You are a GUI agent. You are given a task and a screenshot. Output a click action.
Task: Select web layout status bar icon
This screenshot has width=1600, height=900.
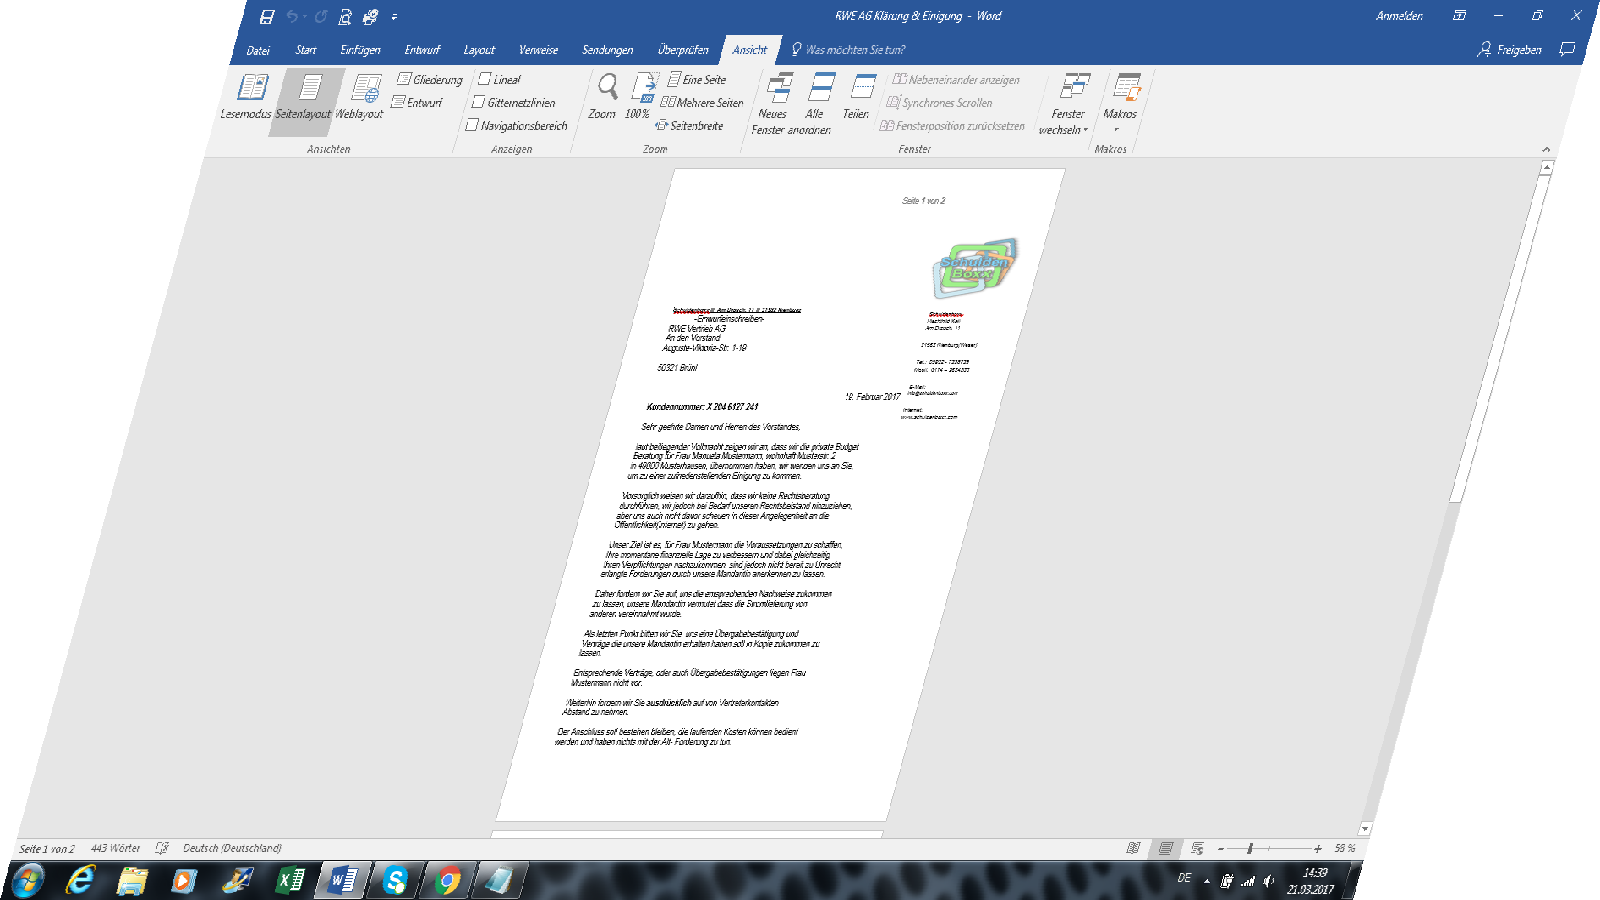(1197, 848)
